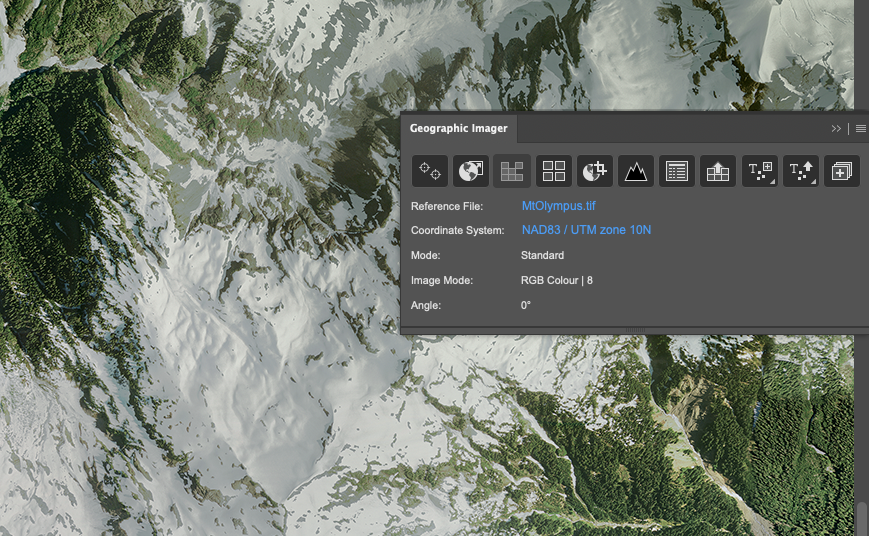Open the Terrain Shader mountain icon
This screenshot has width=869, height=536.
[636, 171]
